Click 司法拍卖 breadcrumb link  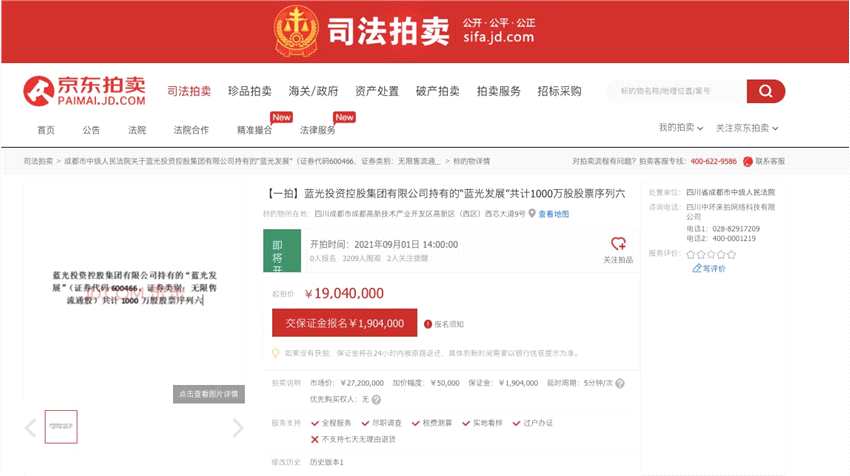38,161
